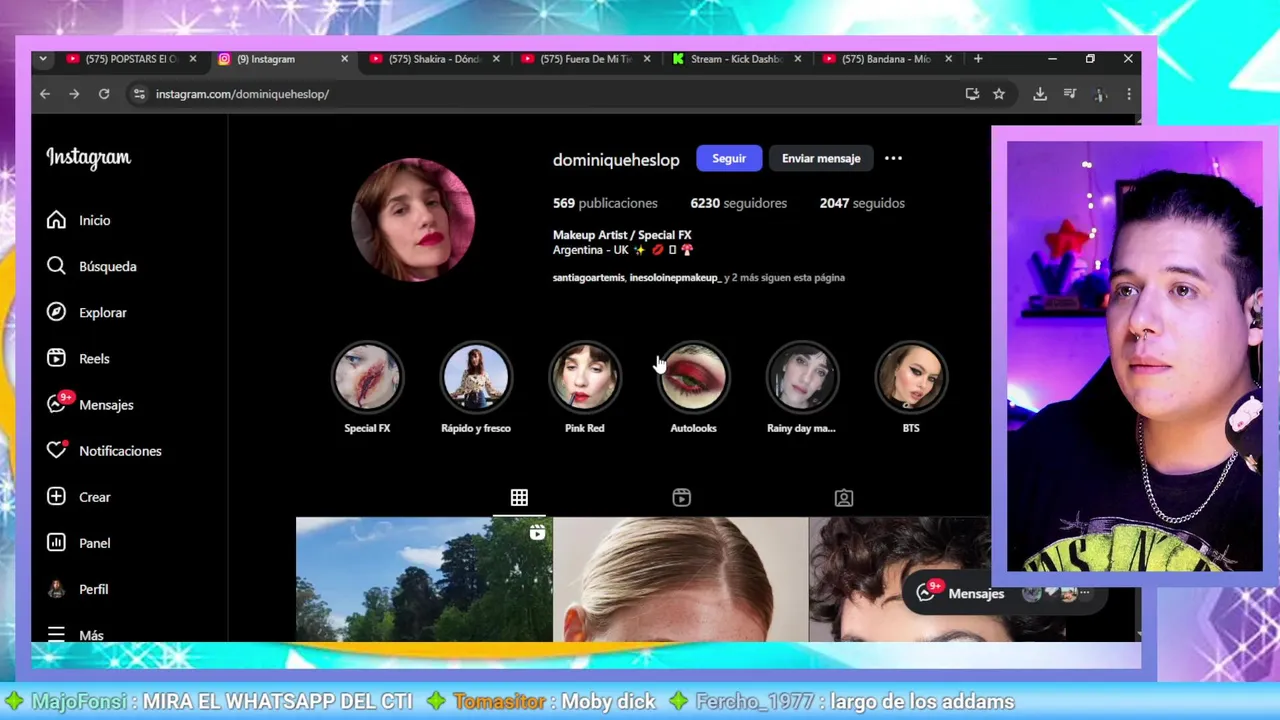Viewport: 1280px width, 720px height.
Task: Select posts grid tab icon
Action: (x=519, y=497)
